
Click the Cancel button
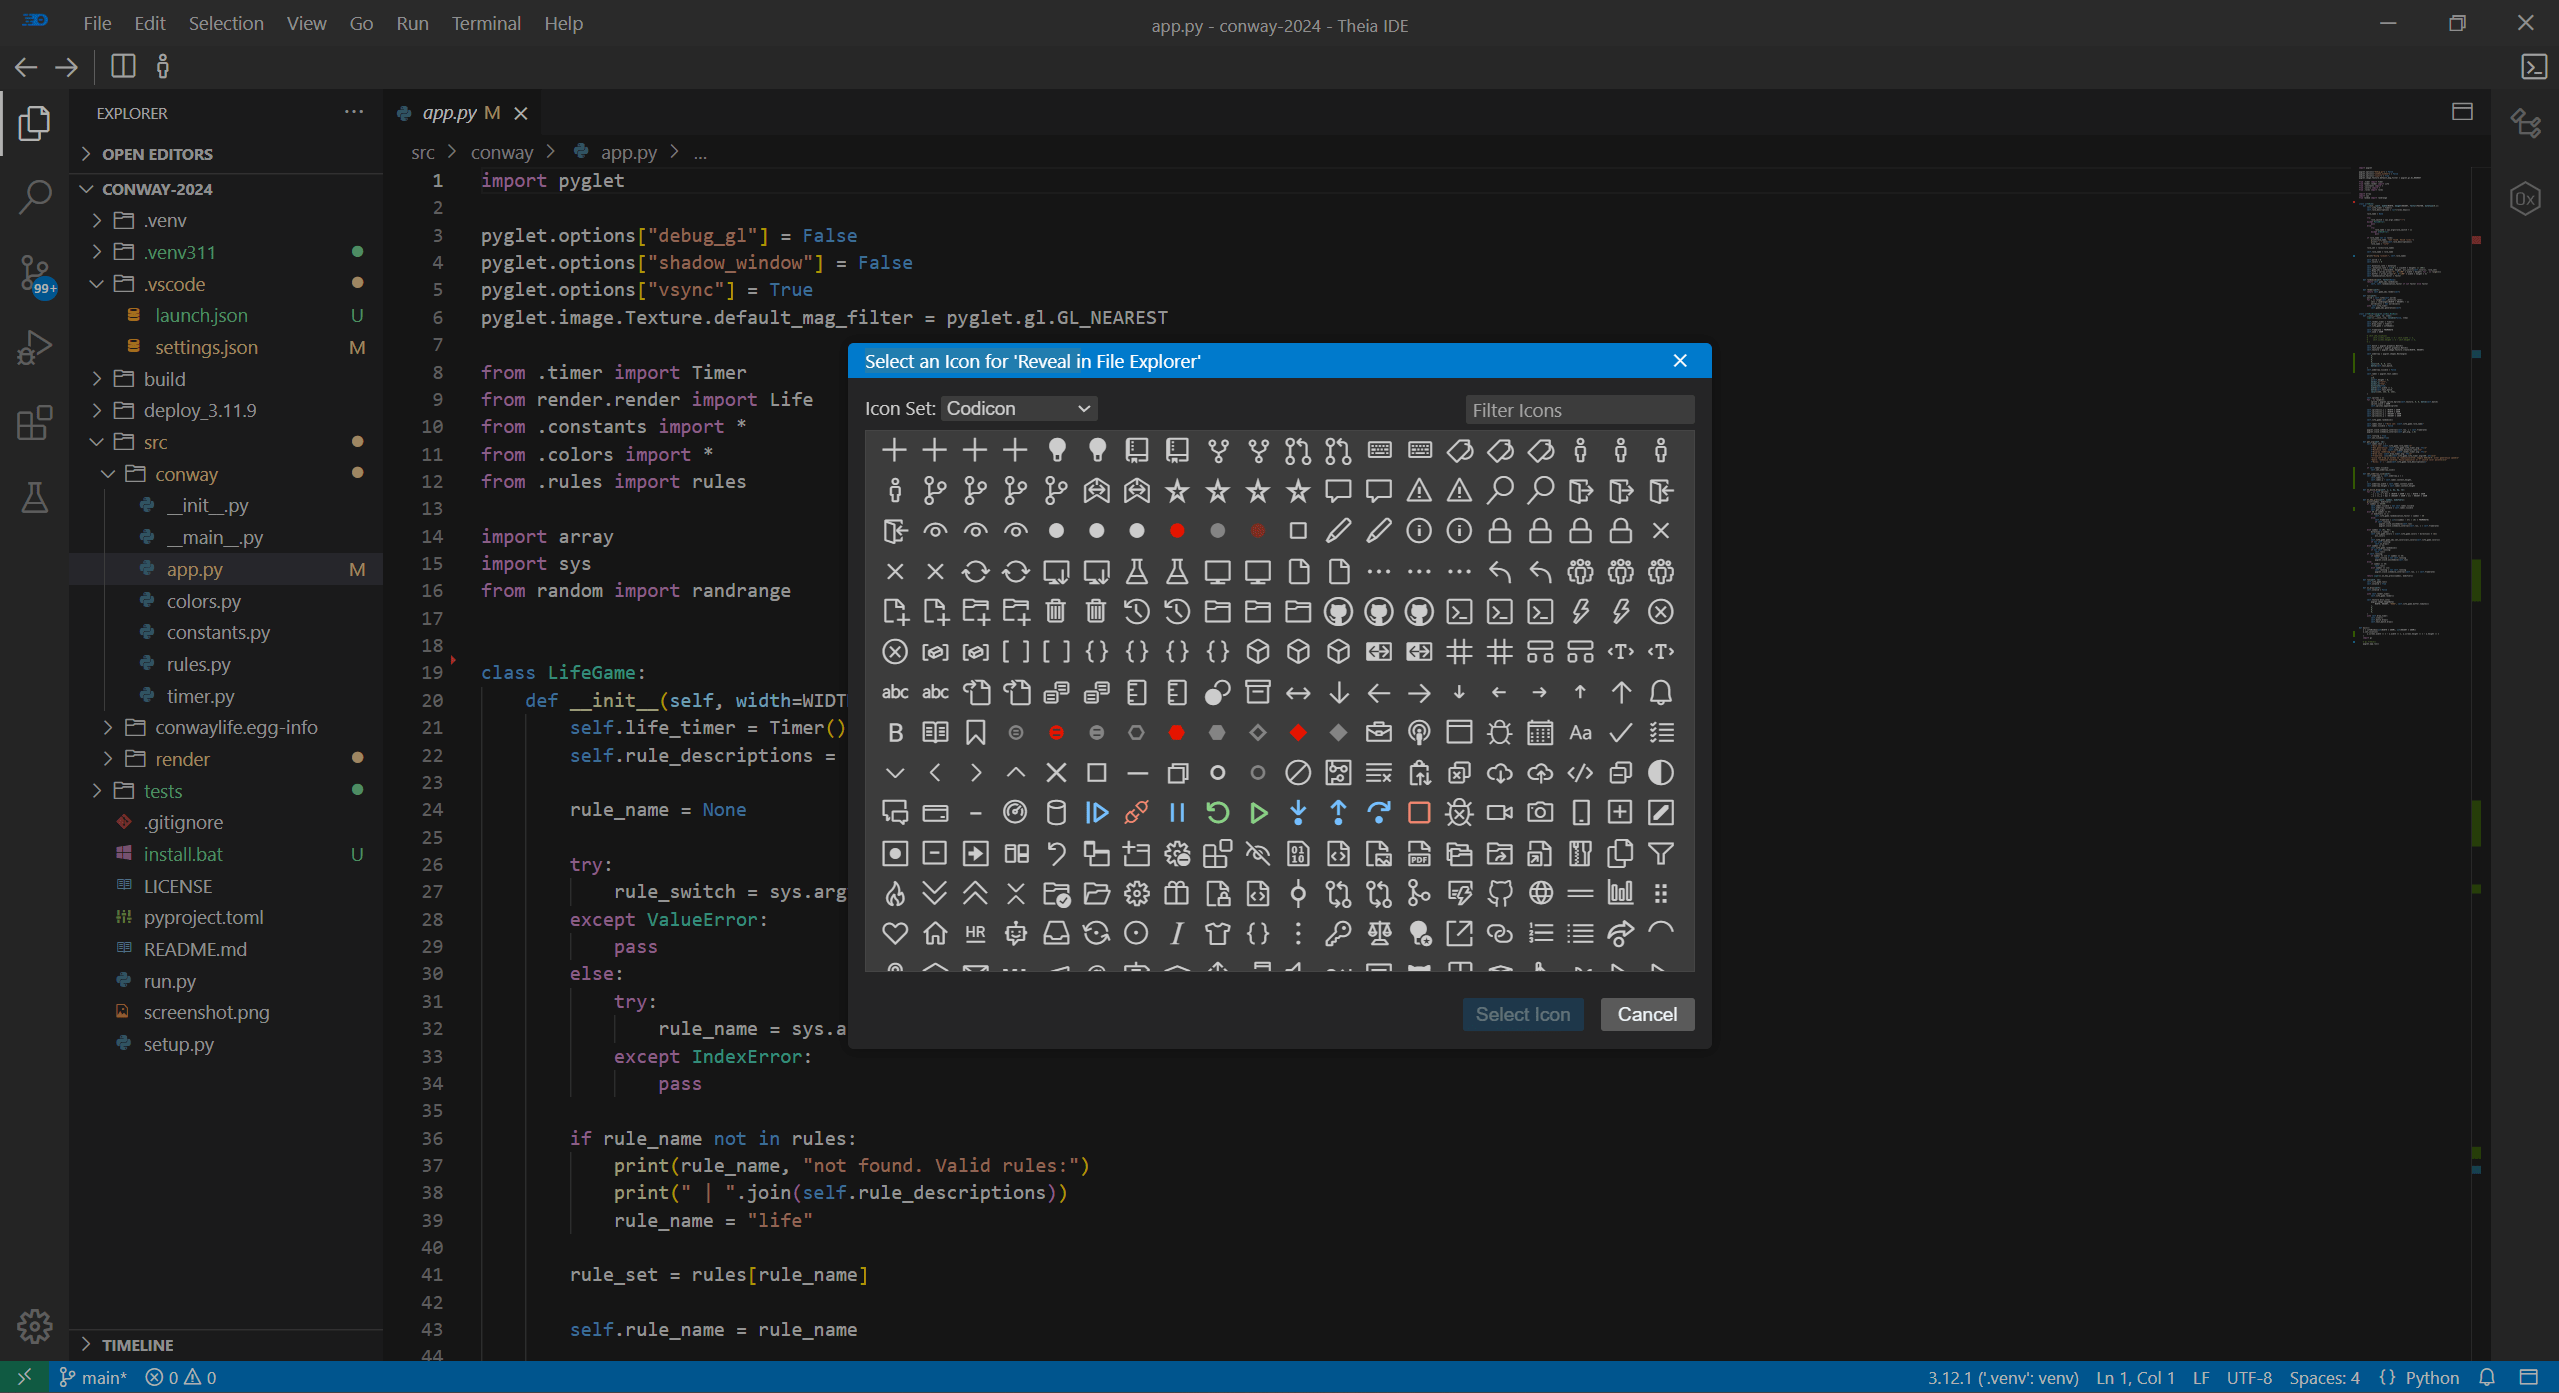click(1646, 1014)
